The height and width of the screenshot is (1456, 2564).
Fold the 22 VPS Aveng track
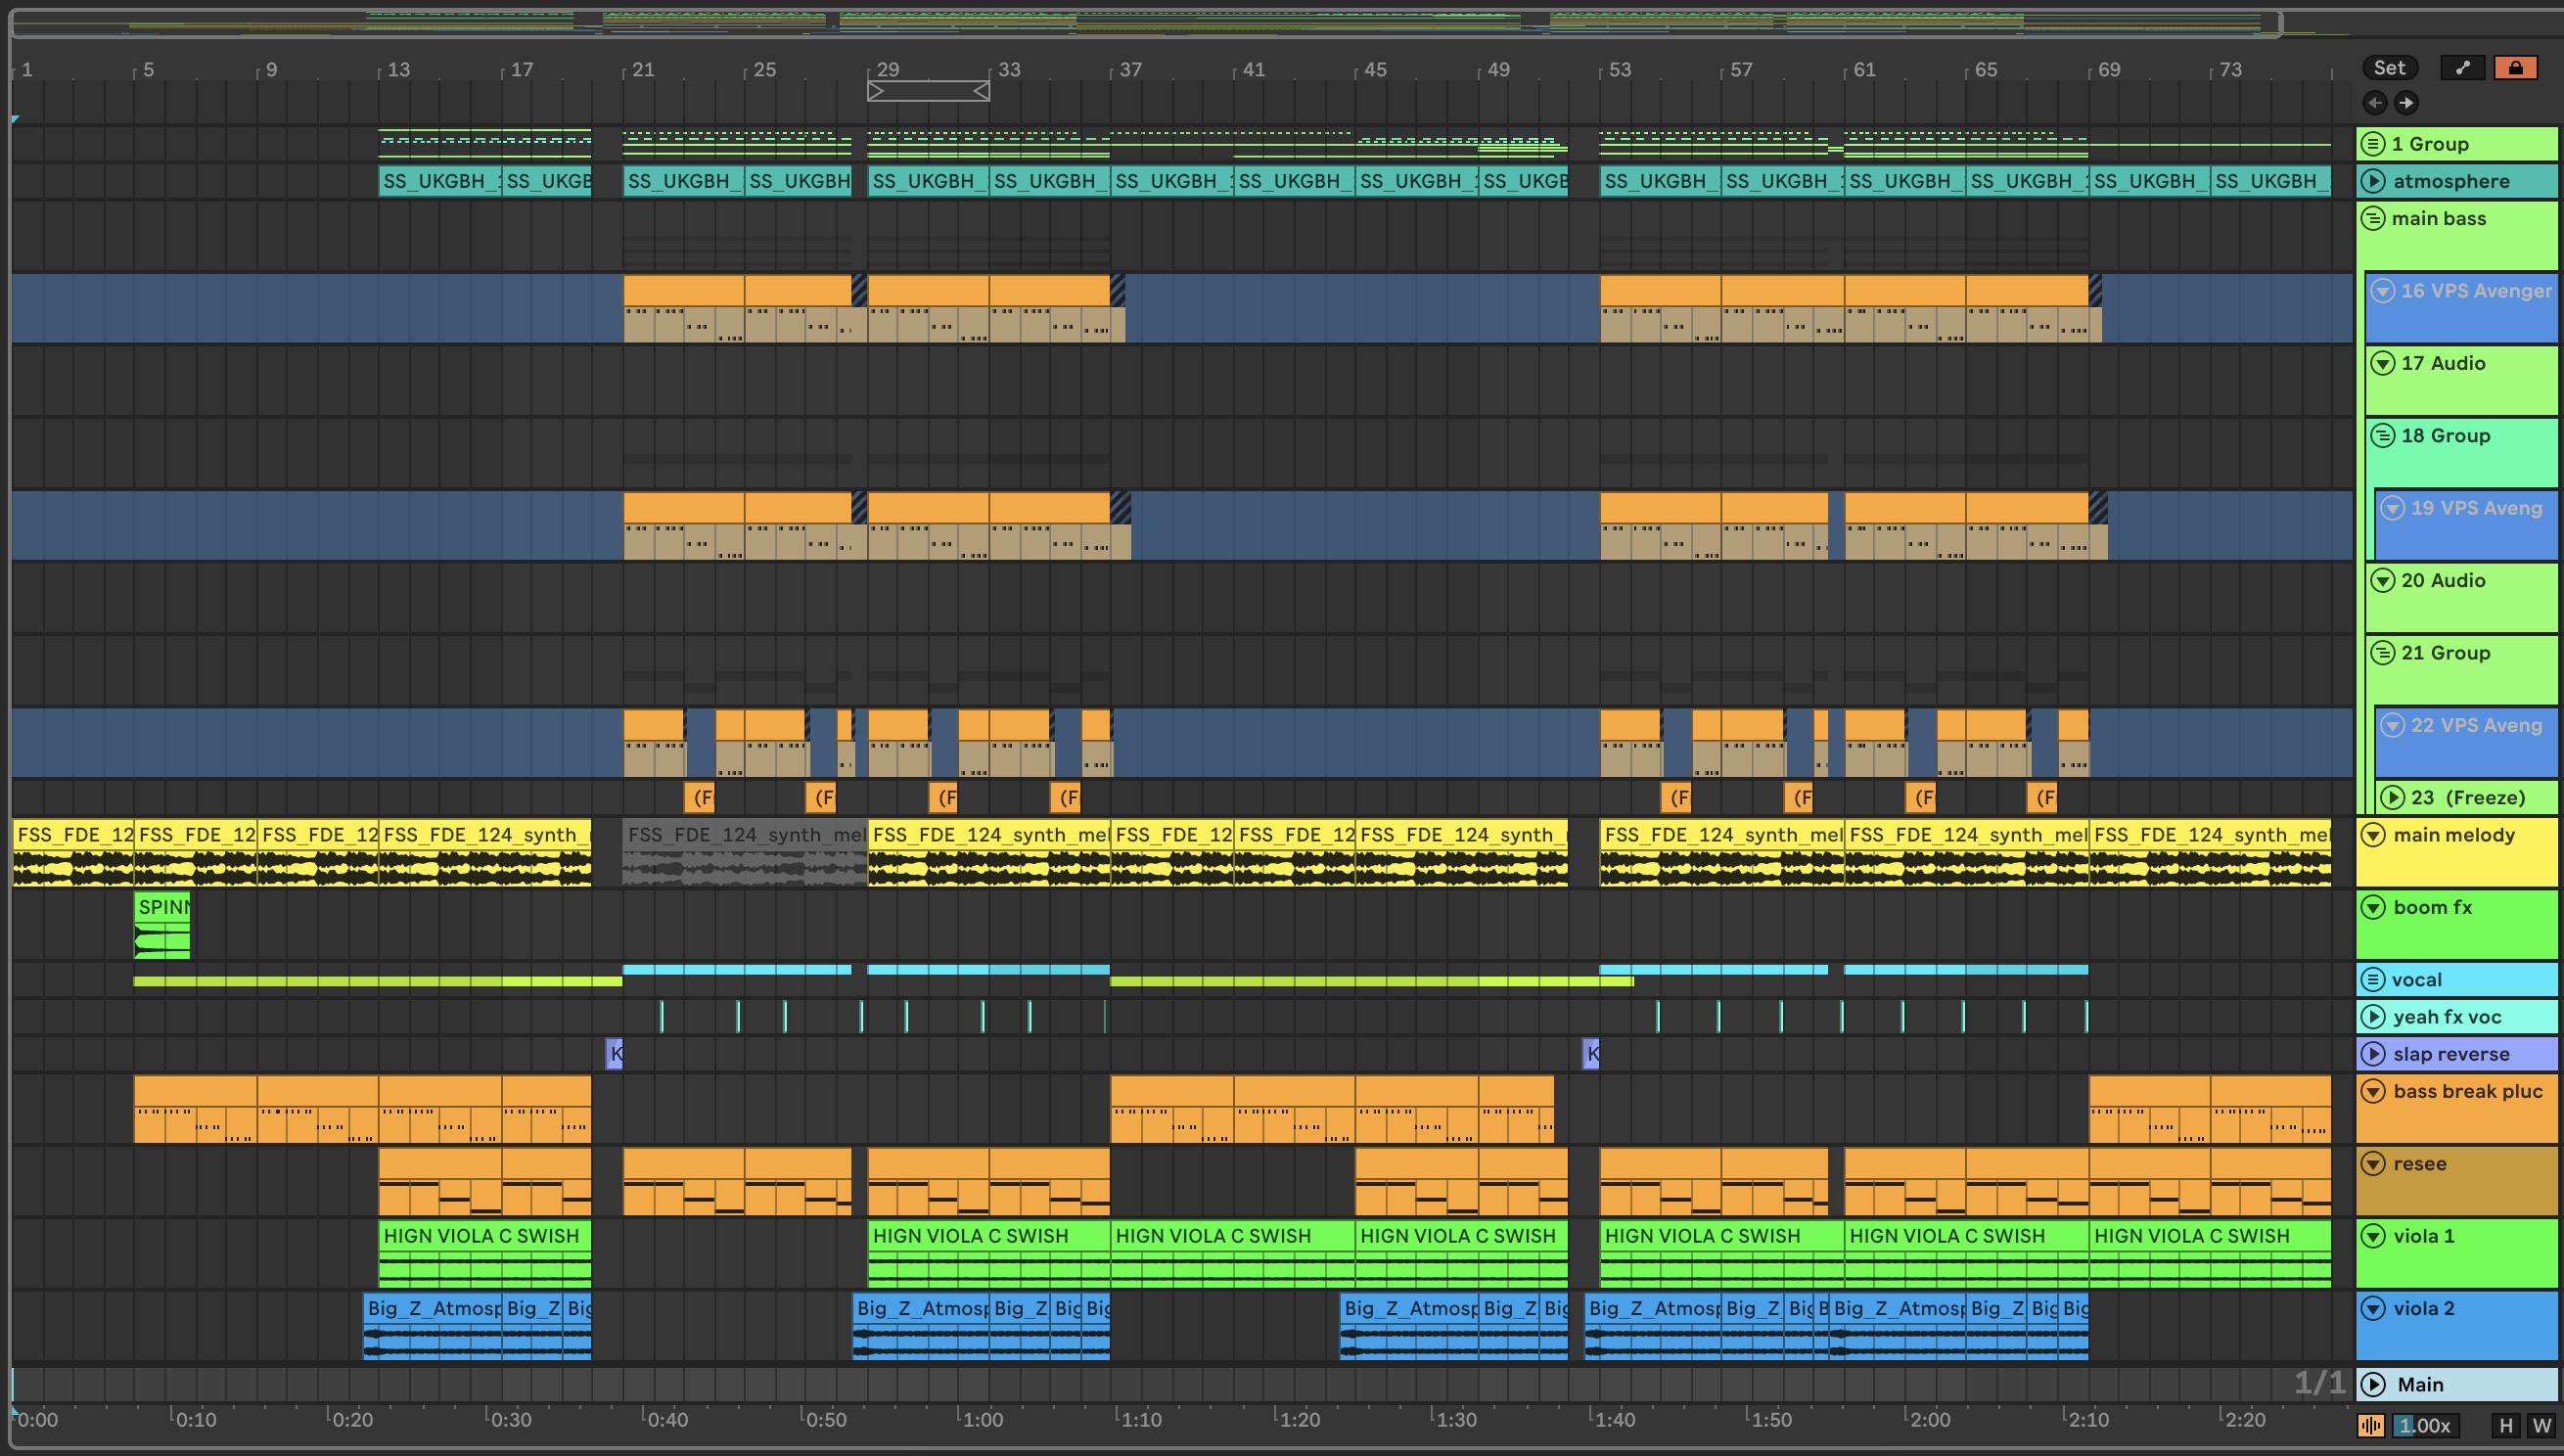[x=2392, y=725]
